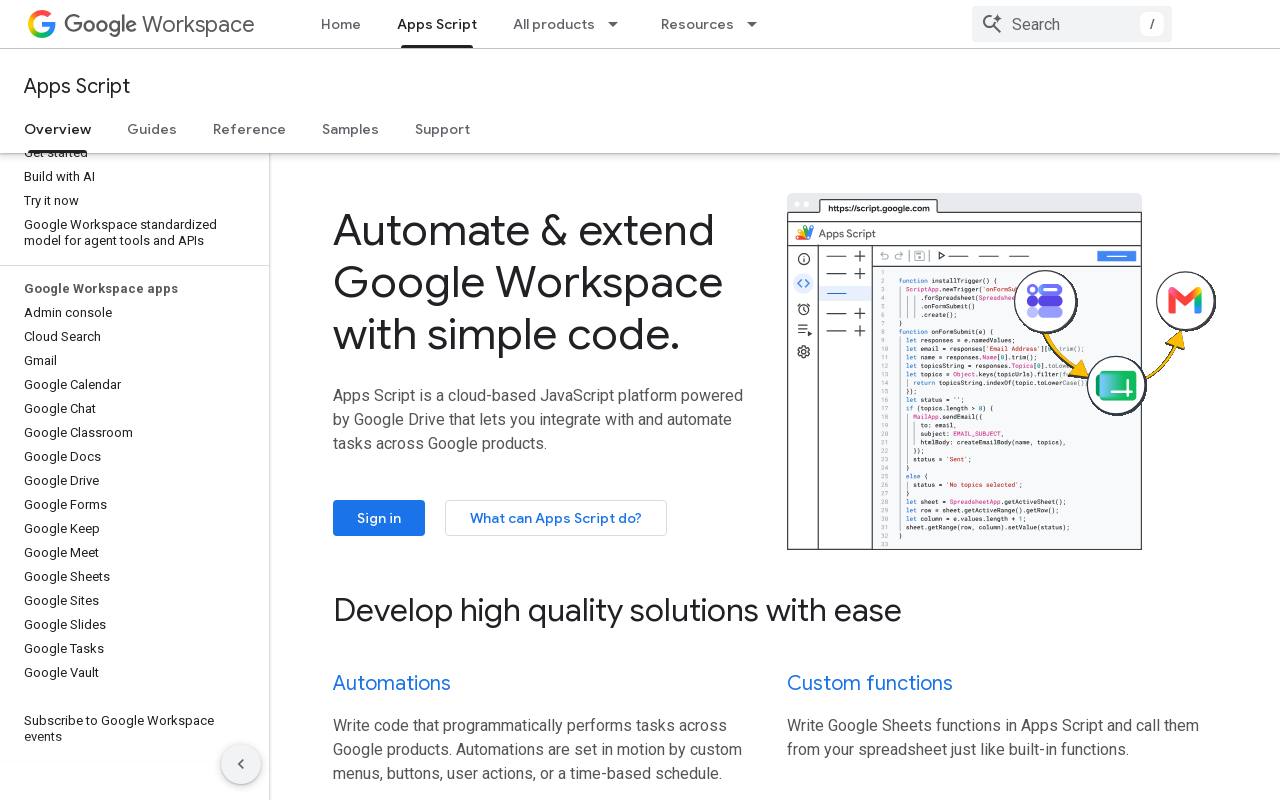Open Google Sheets in the sidebar

click(67, 577)
